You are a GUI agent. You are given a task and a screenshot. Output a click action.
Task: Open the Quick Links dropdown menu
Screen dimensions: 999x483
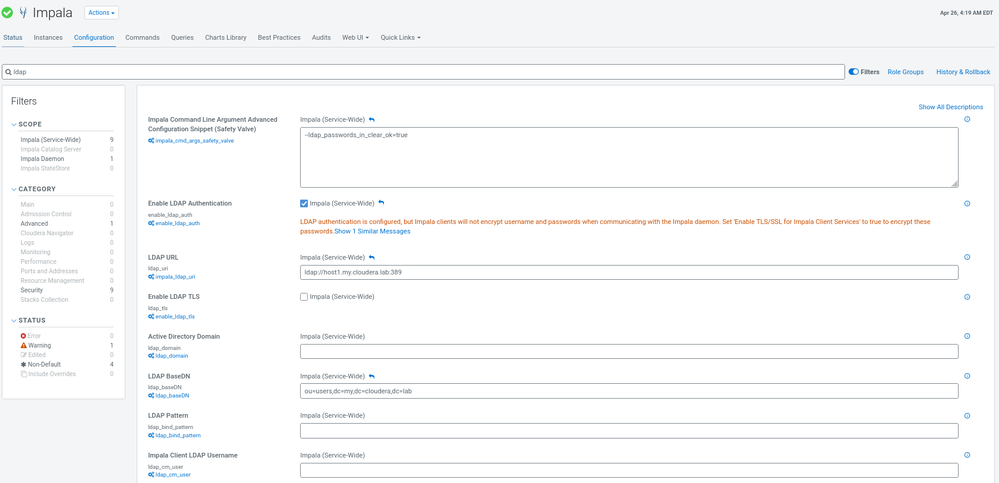click(x=400, y=38)
